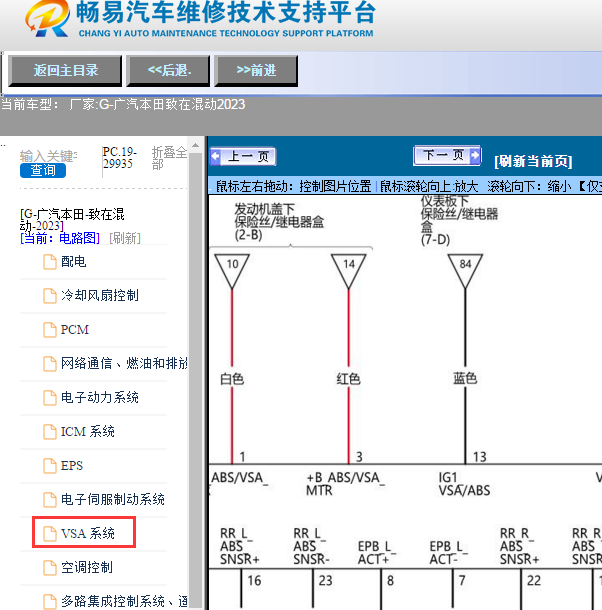Open 多路集成控制系统 item

coord(124,601)
